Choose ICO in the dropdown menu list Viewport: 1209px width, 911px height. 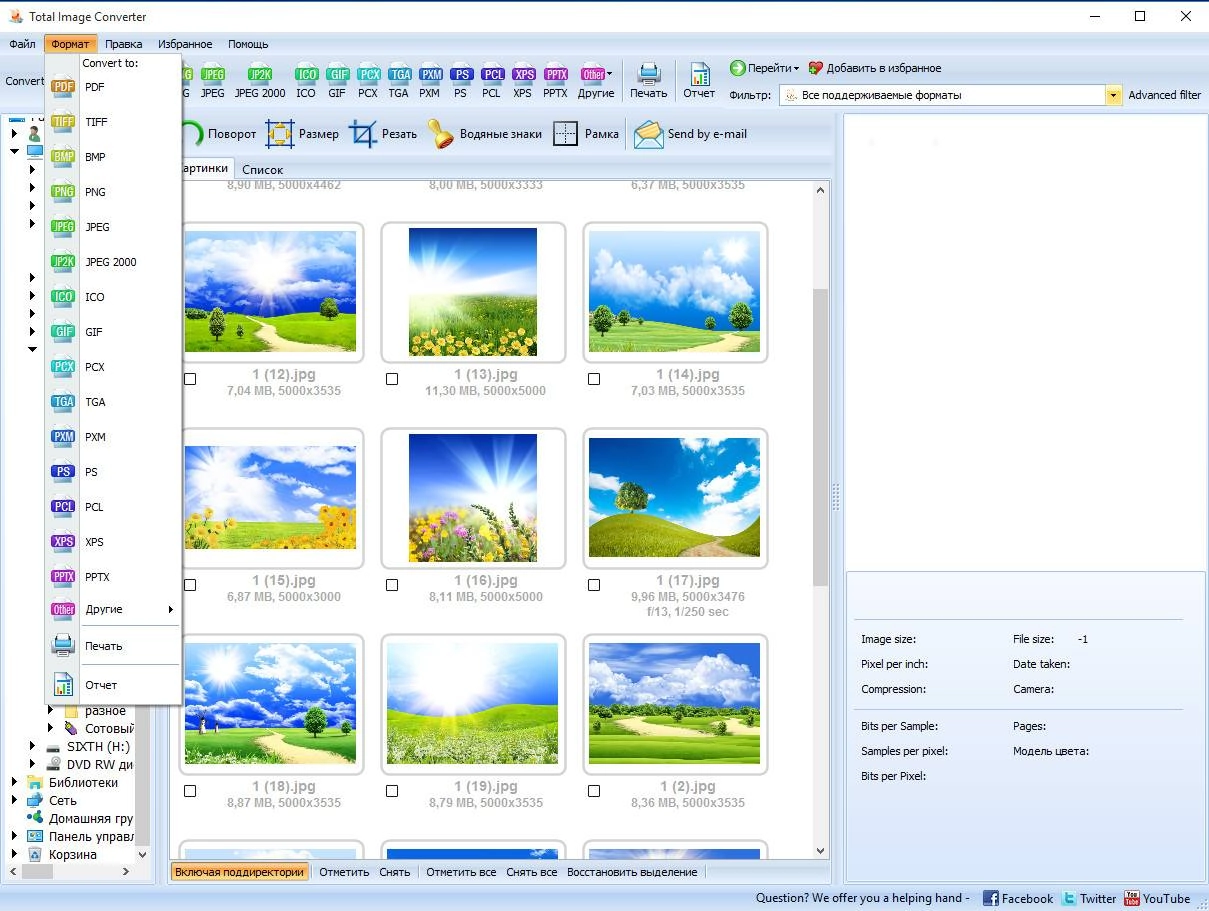112,297
